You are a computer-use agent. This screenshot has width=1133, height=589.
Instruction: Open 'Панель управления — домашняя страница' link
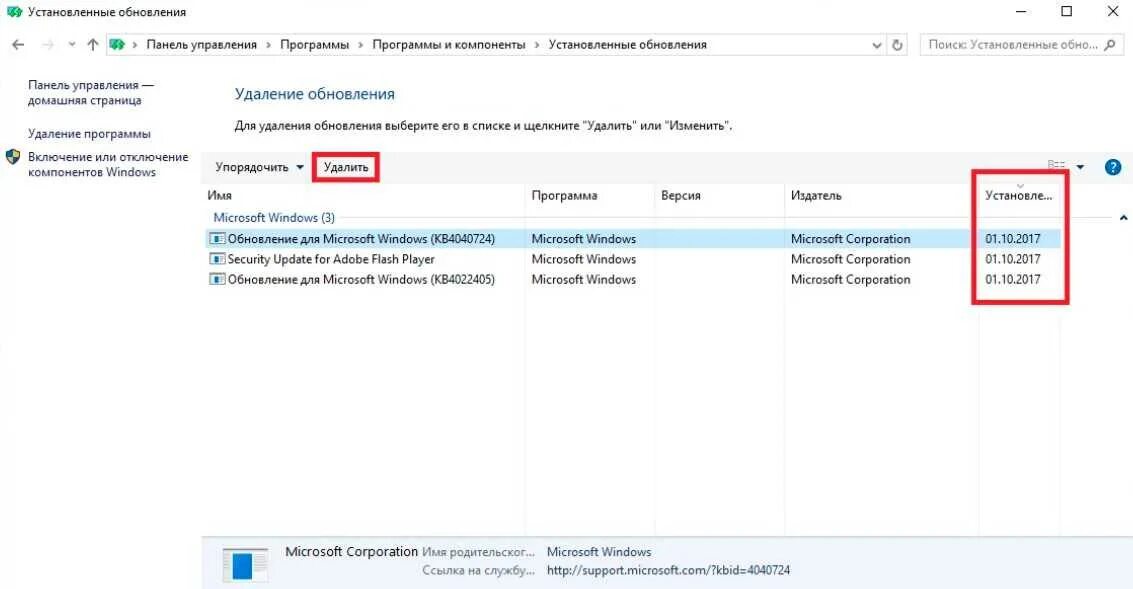(90, 93)
